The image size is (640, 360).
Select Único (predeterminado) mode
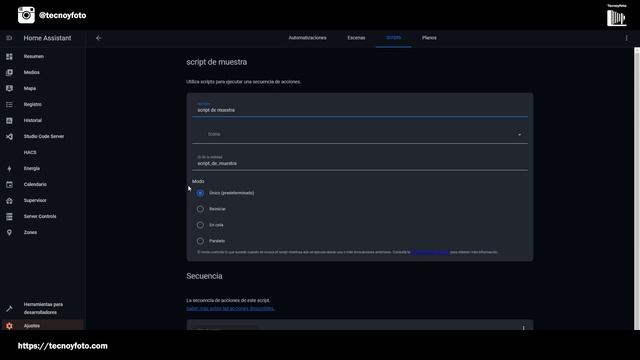200,193
